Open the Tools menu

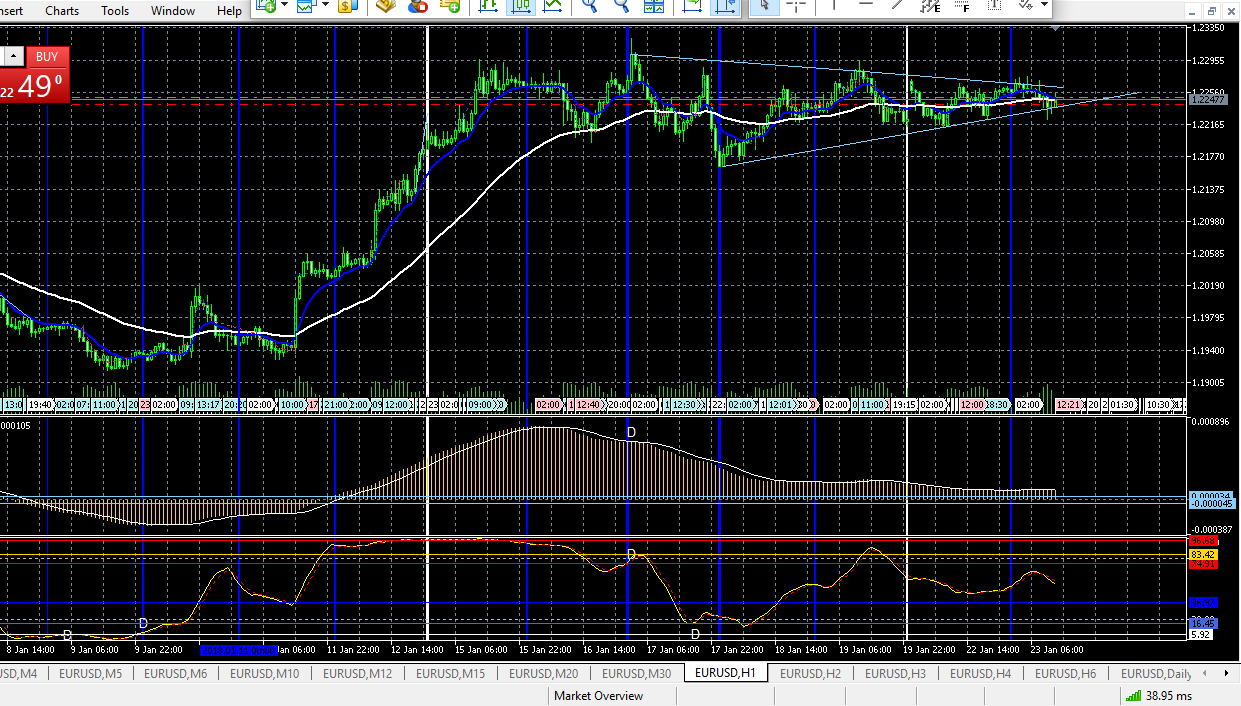[115, 10]
